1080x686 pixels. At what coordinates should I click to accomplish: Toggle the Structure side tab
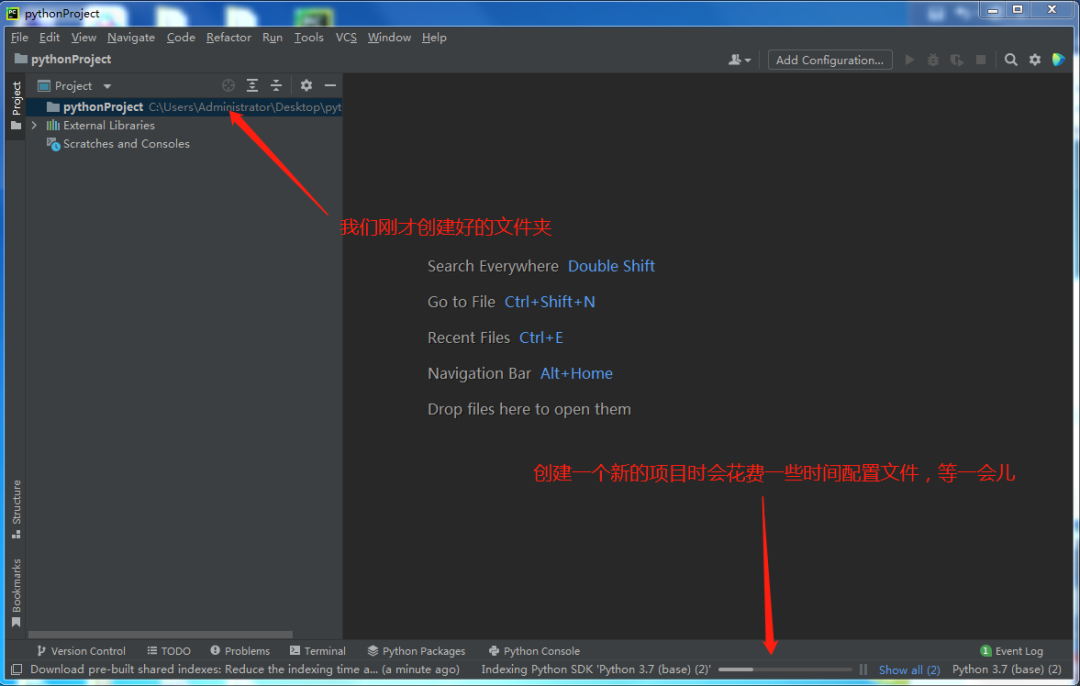[x=16, y=509]
